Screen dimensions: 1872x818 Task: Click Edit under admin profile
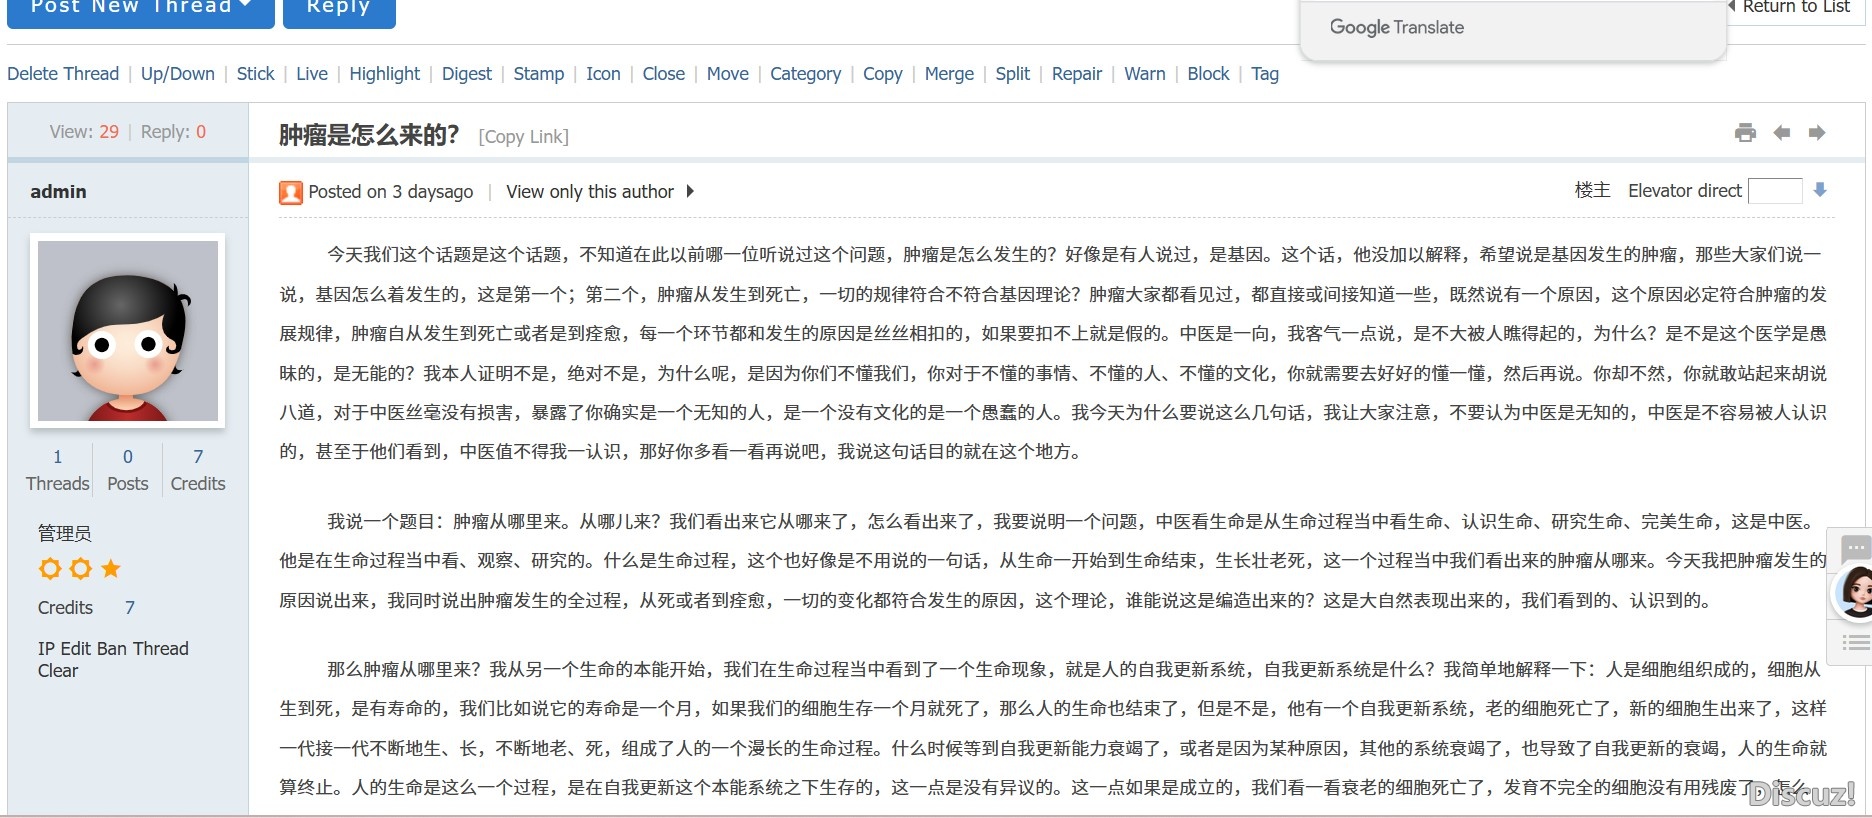76,649
